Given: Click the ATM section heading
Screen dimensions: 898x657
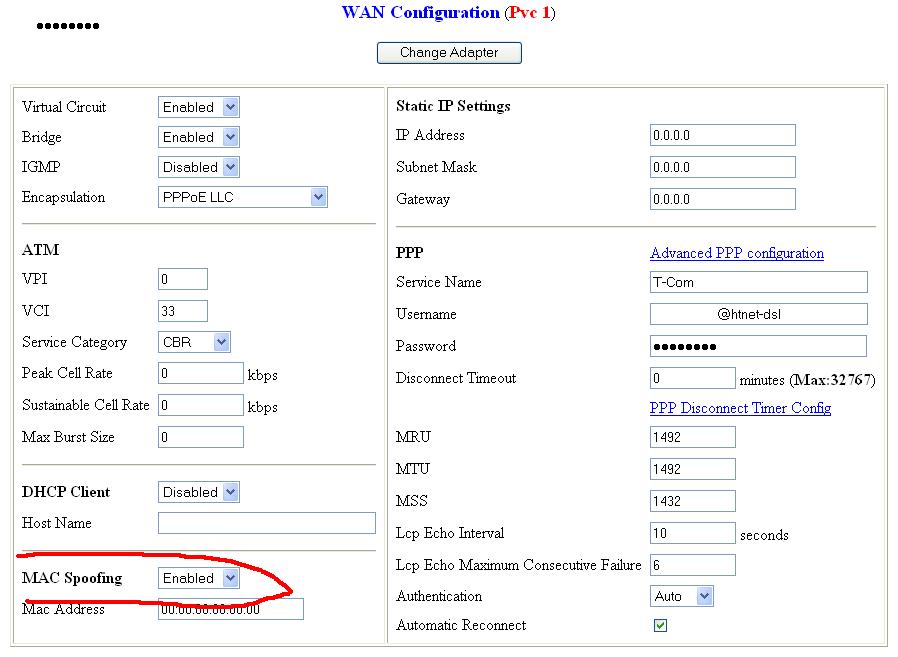Looking at the screenshot, I should (x=41, y=250).
